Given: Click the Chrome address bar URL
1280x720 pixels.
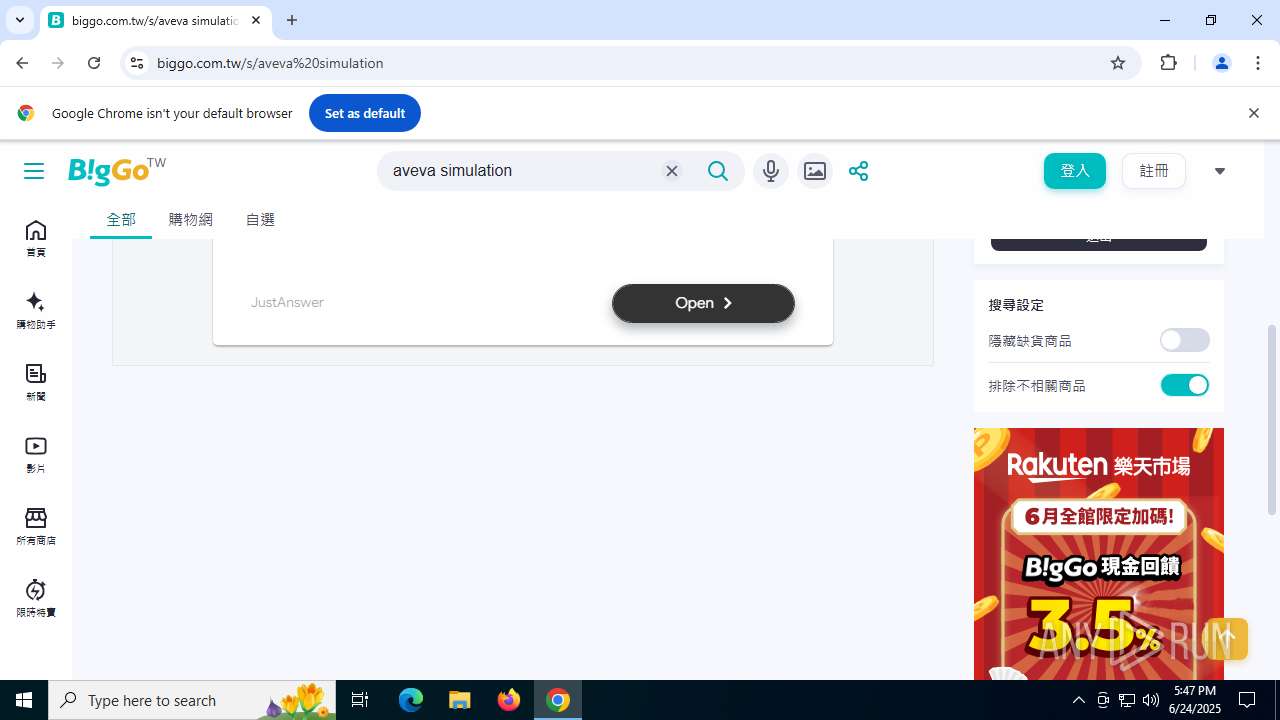Looking at the screenshot, I should [x=270, y=63].
